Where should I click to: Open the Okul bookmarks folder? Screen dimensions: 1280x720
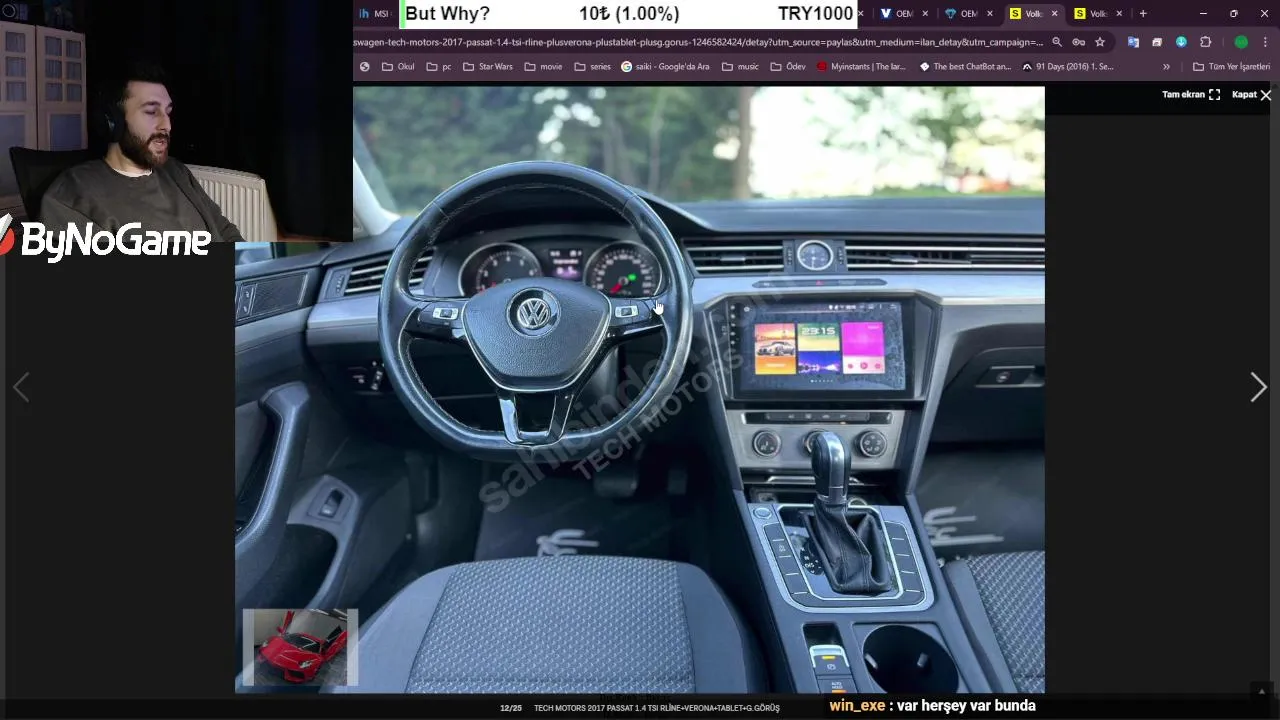398,67
